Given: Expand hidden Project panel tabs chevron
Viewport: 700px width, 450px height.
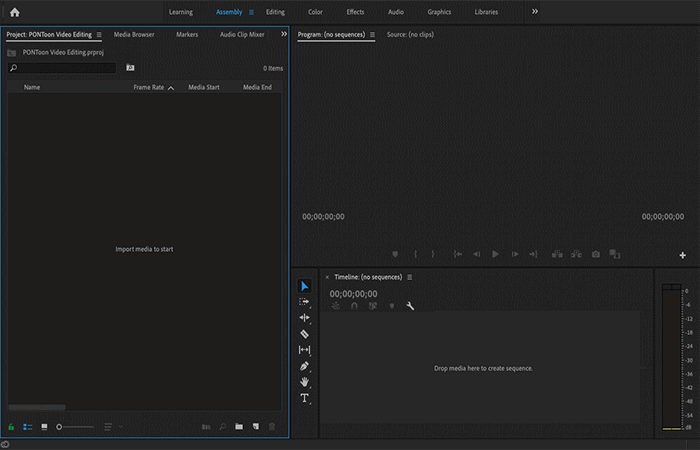Looking at the screenshot, I should click(x=284, y=34).
